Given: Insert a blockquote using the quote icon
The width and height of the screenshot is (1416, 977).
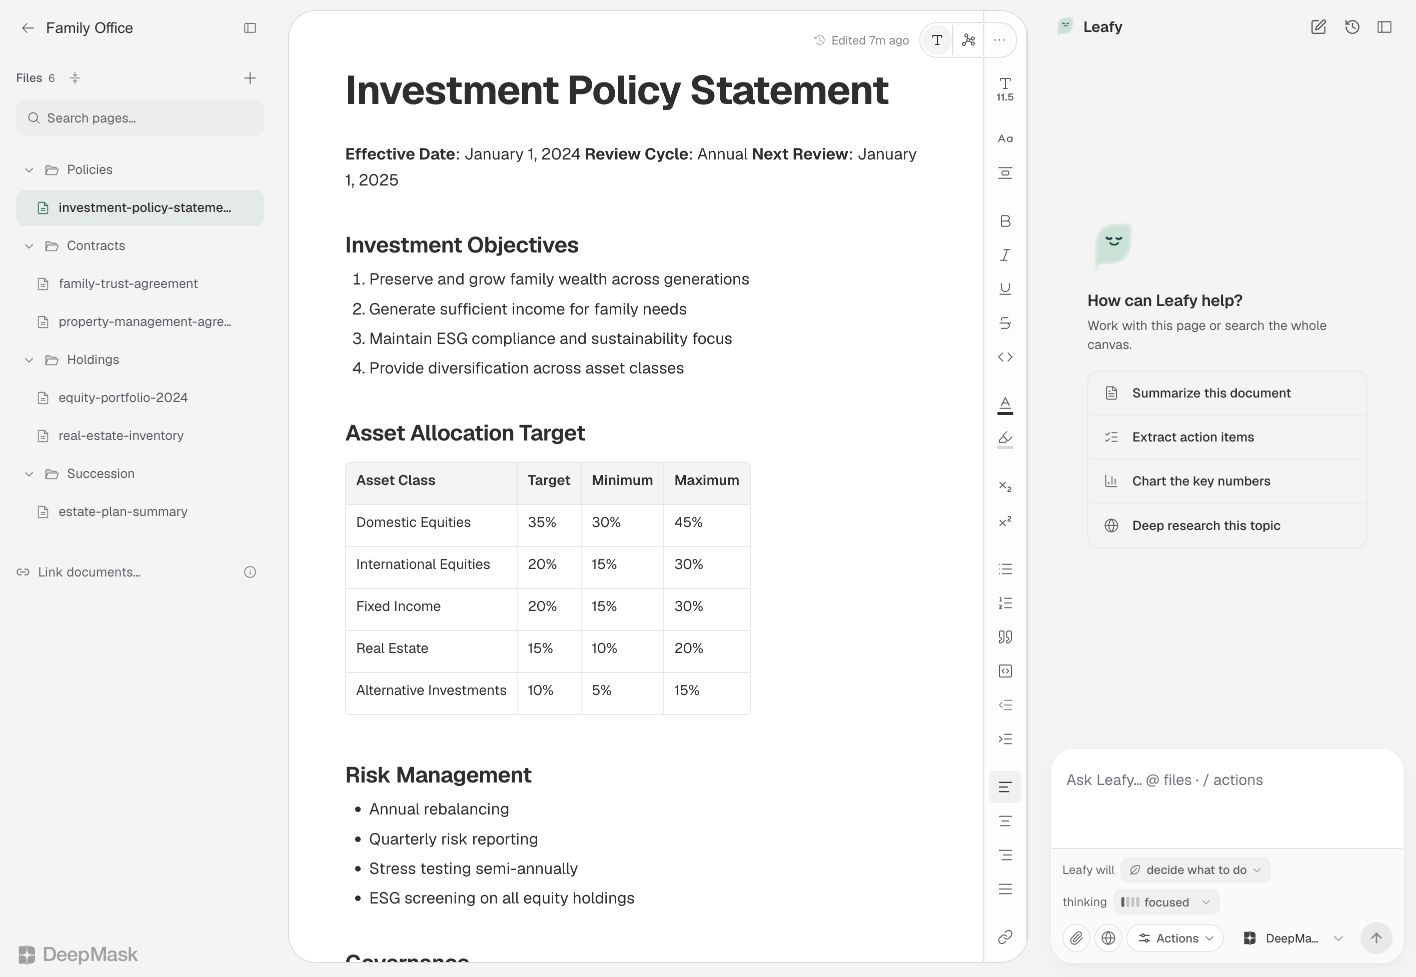Looking at the screenshot, I should point(1005,637).
